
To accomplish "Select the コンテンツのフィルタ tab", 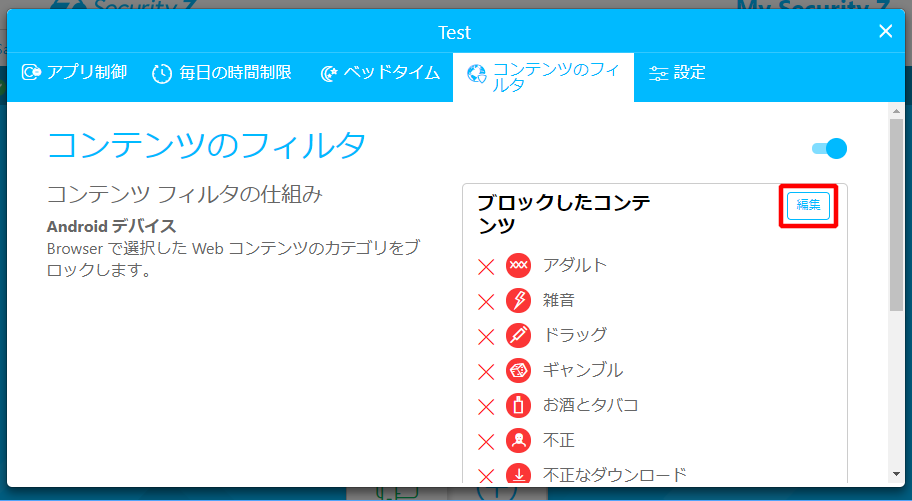I will [x=543, y=77].
